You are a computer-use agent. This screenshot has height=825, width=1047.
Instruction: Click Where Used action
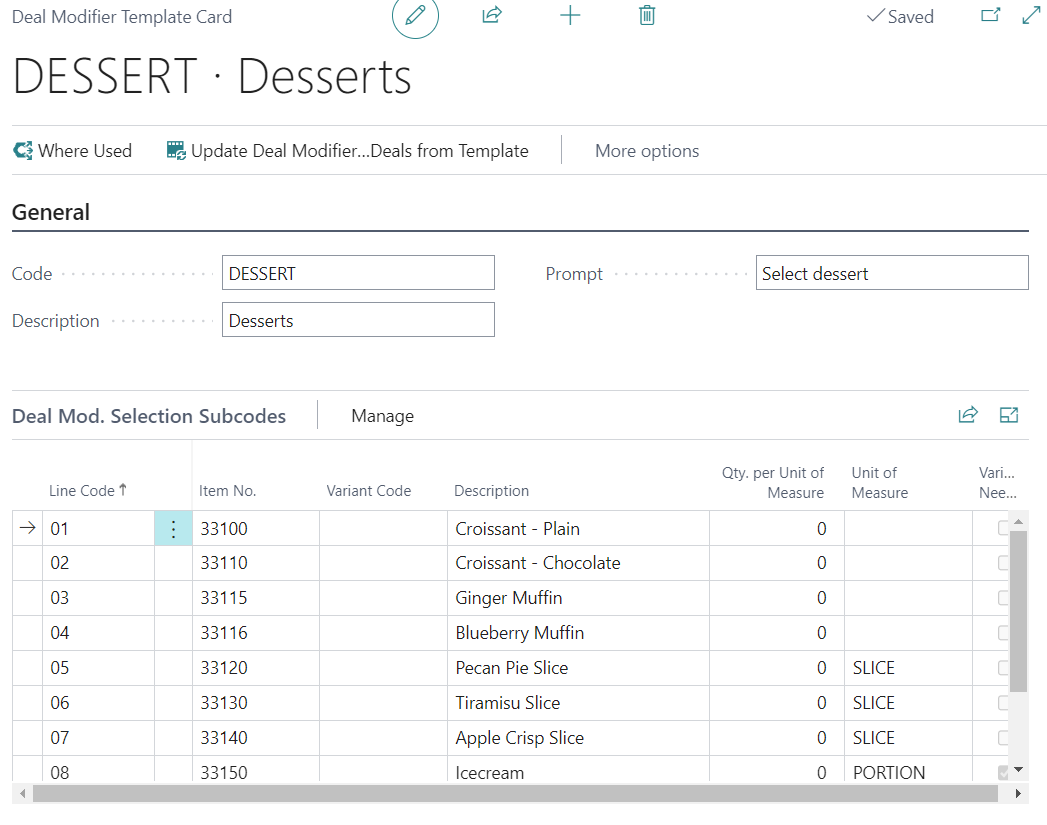(73, 151)
